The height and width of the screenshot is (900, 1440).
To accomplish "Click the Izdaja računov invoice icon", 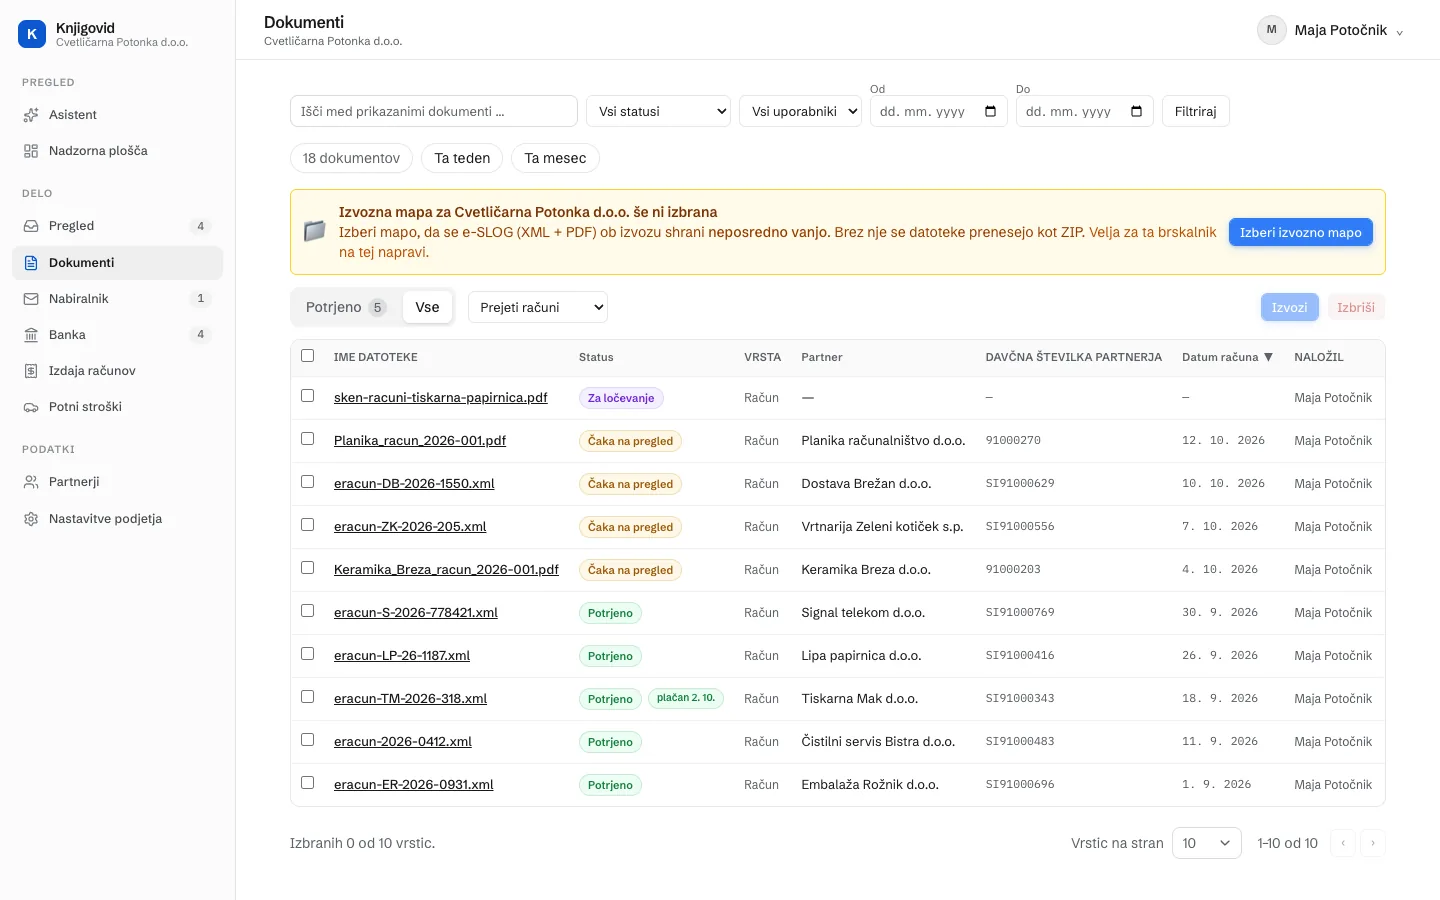I will (x=31, y=371).
